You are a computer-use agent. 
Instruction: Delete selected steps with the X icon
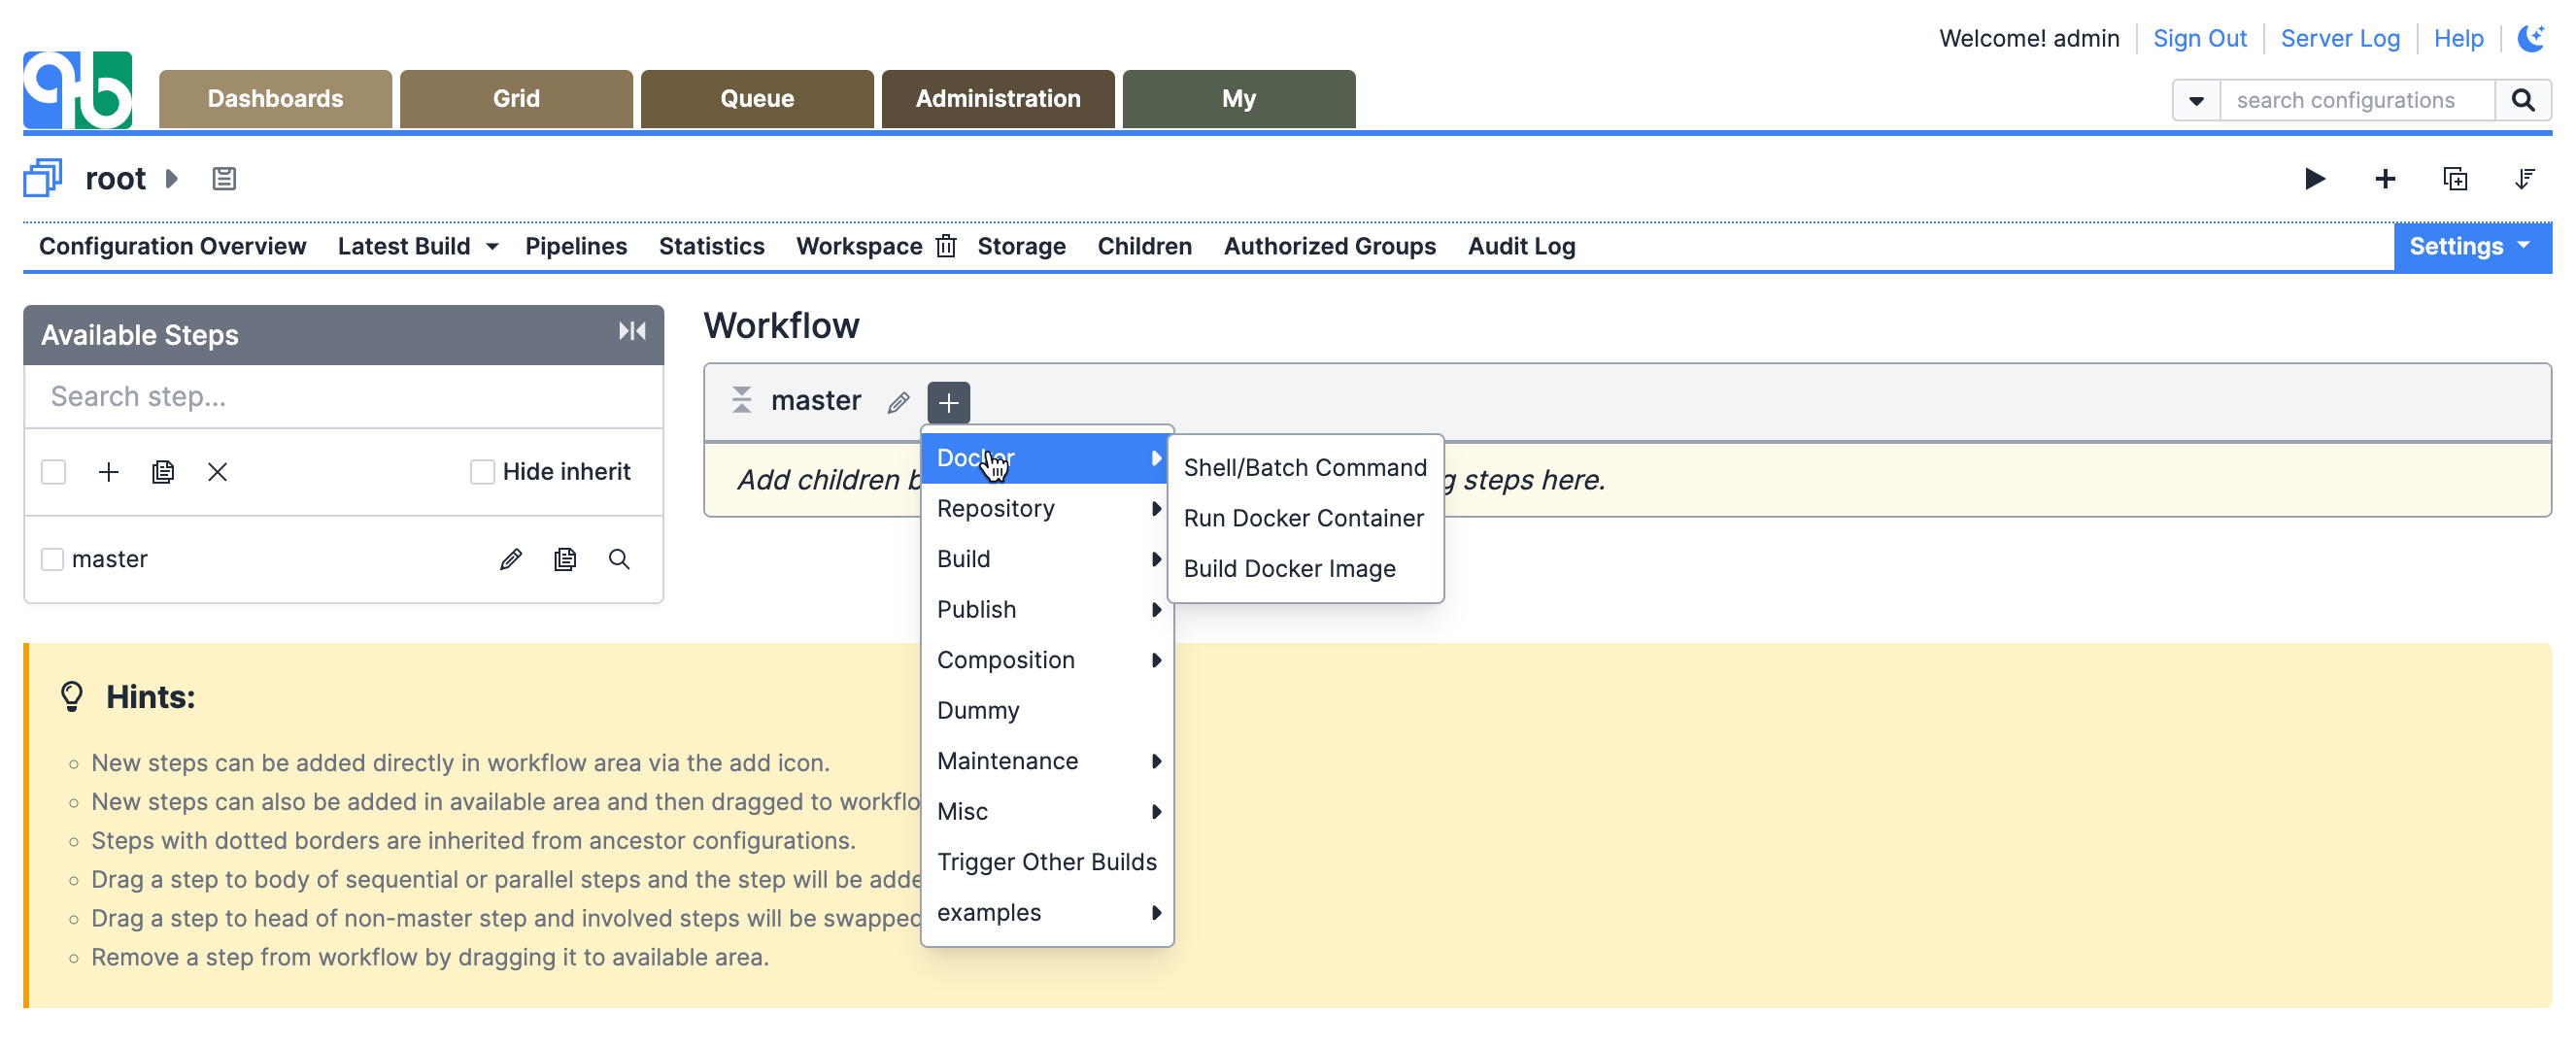click(217, 472)
